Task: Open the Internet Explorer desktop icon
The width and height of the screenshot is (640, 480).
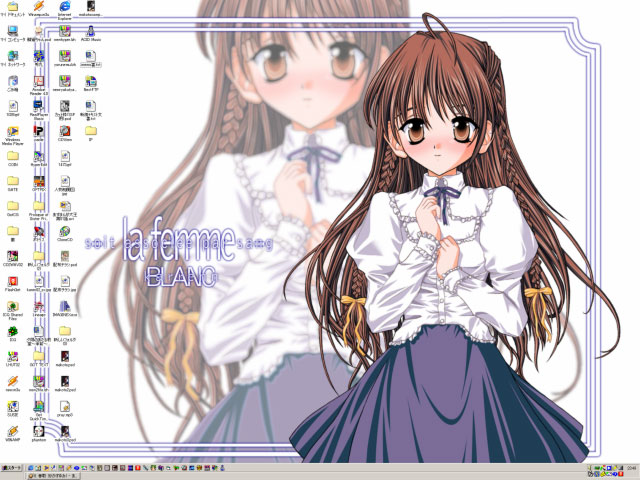Action: click(x=64, y=6)
